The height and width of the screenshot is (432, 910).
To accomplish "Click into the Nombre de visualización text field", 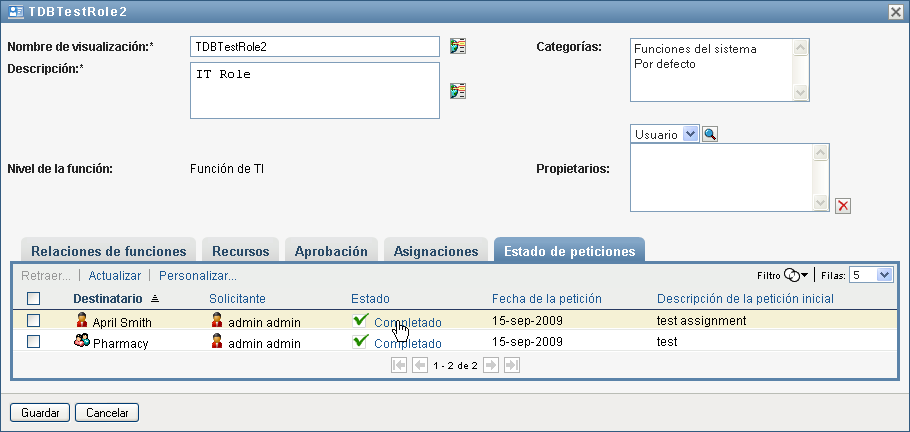I will tap(314, 46).
